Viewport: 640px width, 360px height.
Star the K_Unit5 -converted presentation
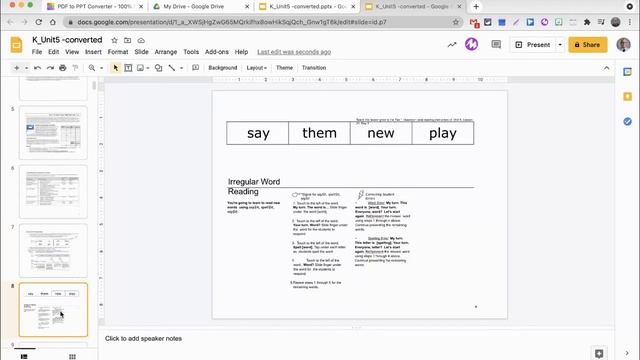pyautogui.click(x=114, y=40)
